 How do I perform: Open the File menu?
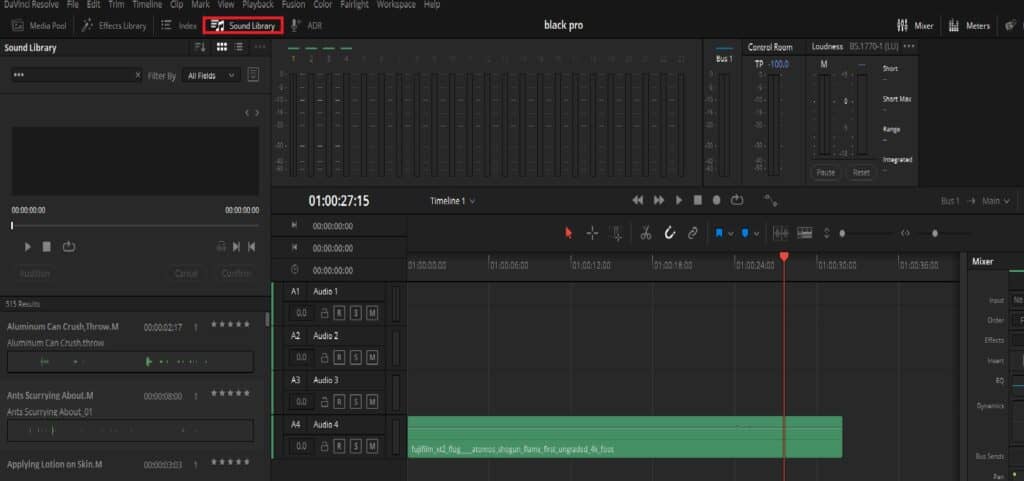pyautogui.click(x=72, y=5)
